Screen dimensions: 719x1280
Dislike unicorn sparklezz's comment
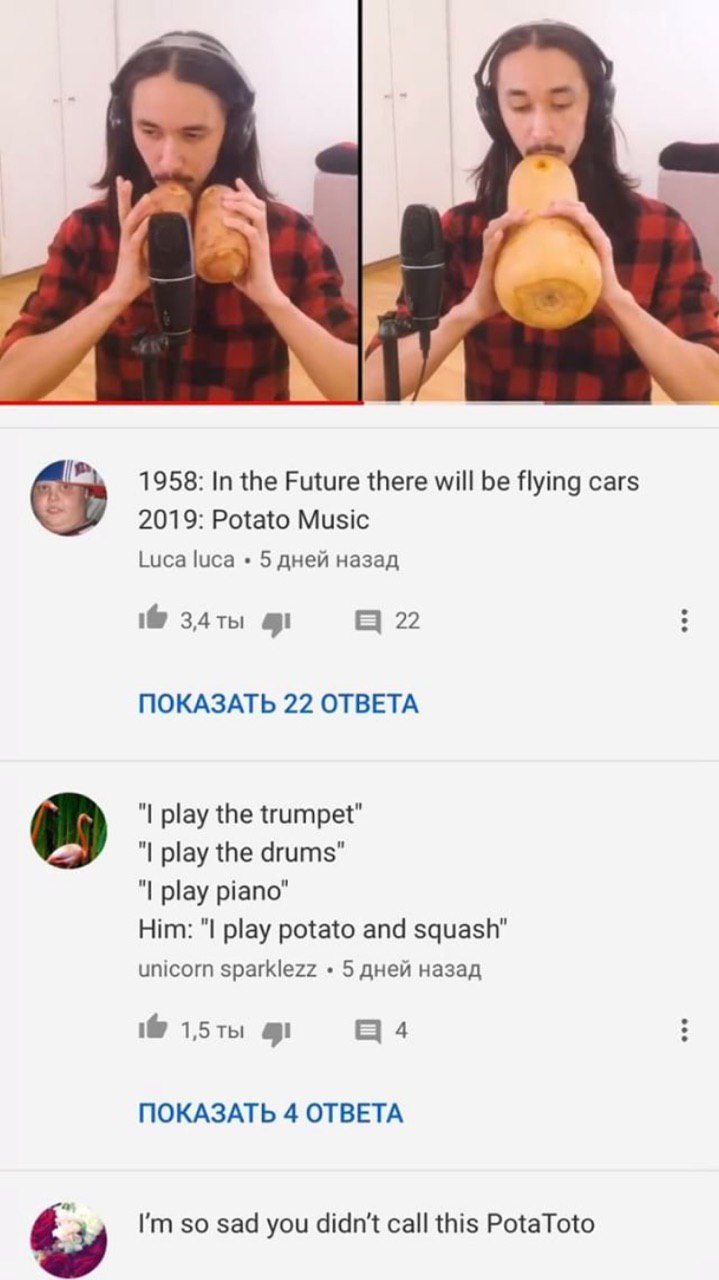[276, 1031]
